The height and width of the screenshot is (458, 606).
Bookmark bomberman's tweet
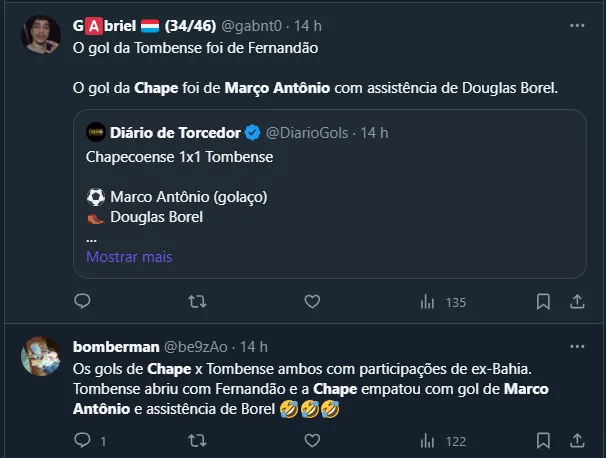(x=543, y=439)
